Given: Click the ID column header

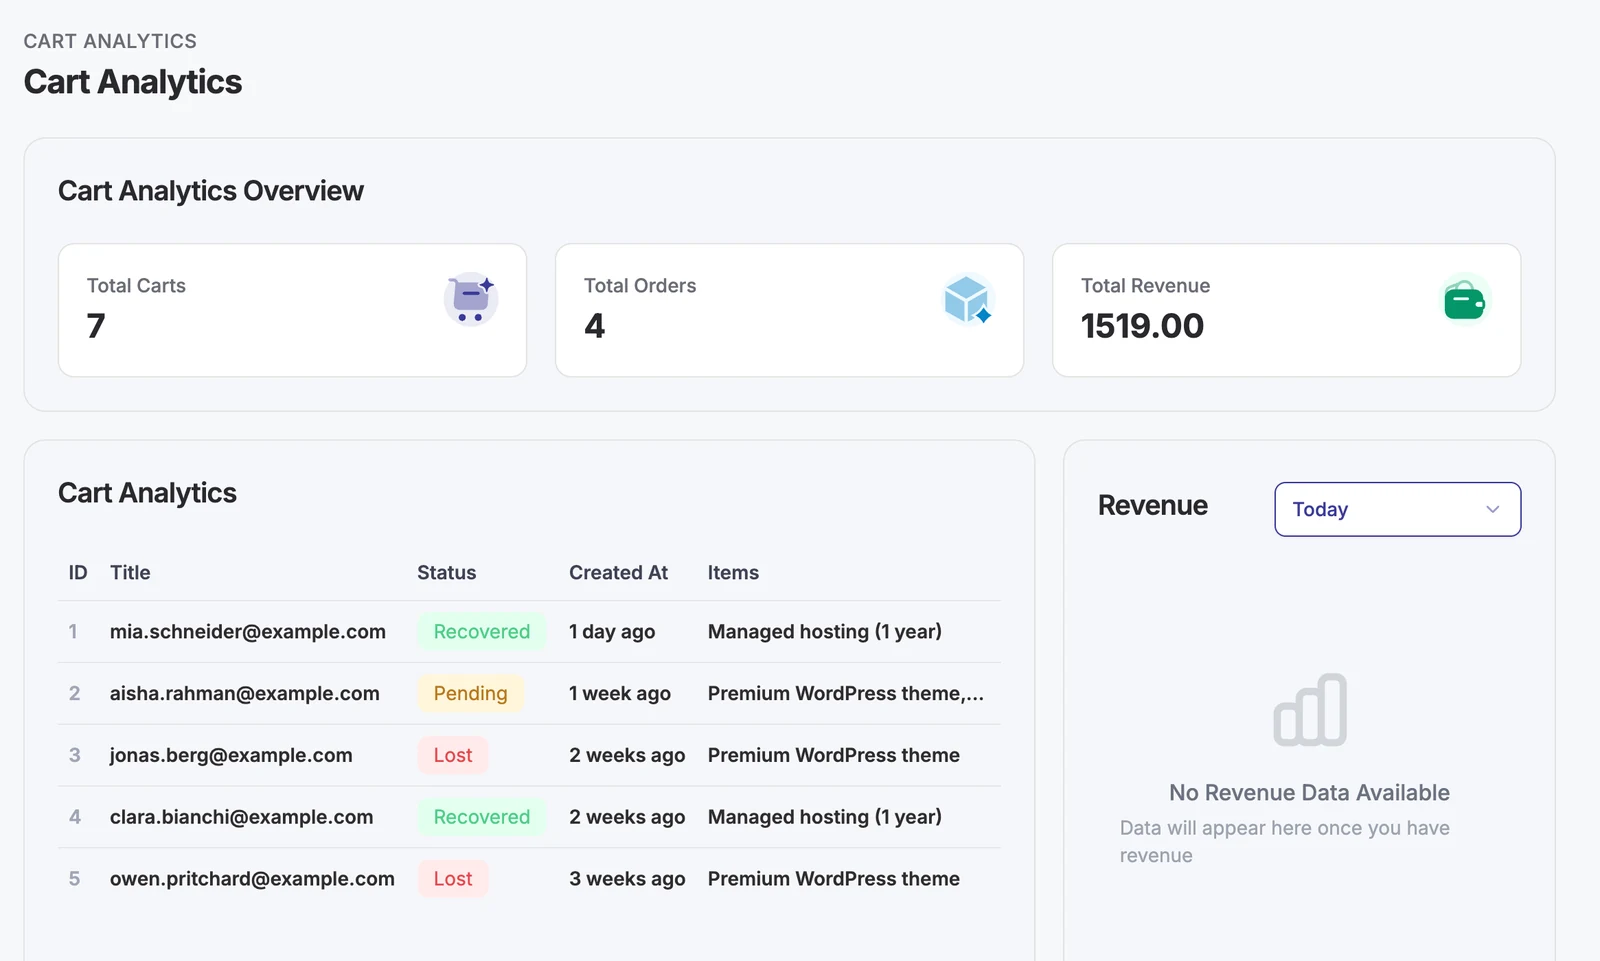Looking at the screenshot, I should coord(78,573).
